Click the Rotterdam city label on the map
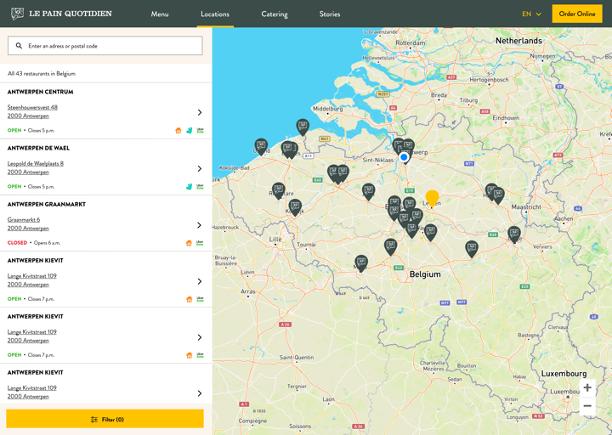The width and height of the screenshot is (612, 435). pyautogui.click(x=410, y=43)
